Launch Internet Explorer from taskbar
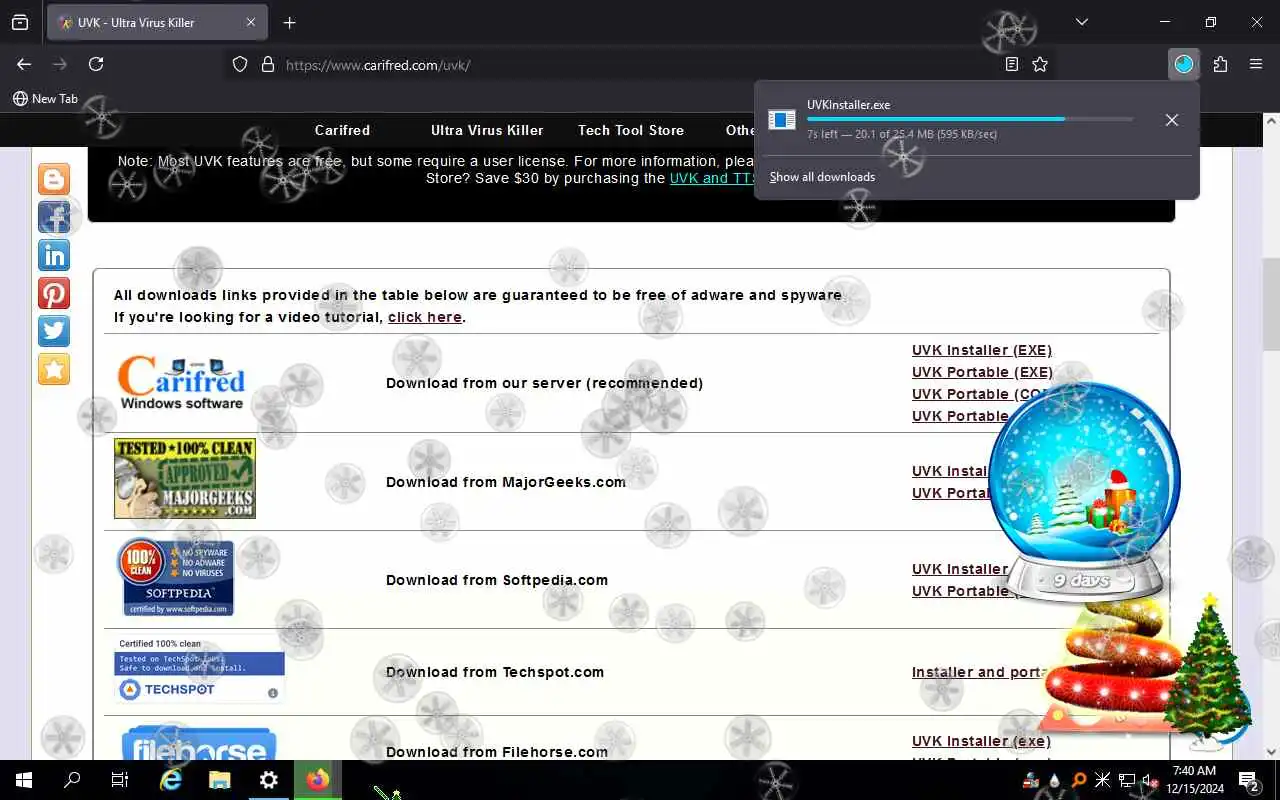The height and width of the screenshot is (800, 1280). [x=171, y=780]
